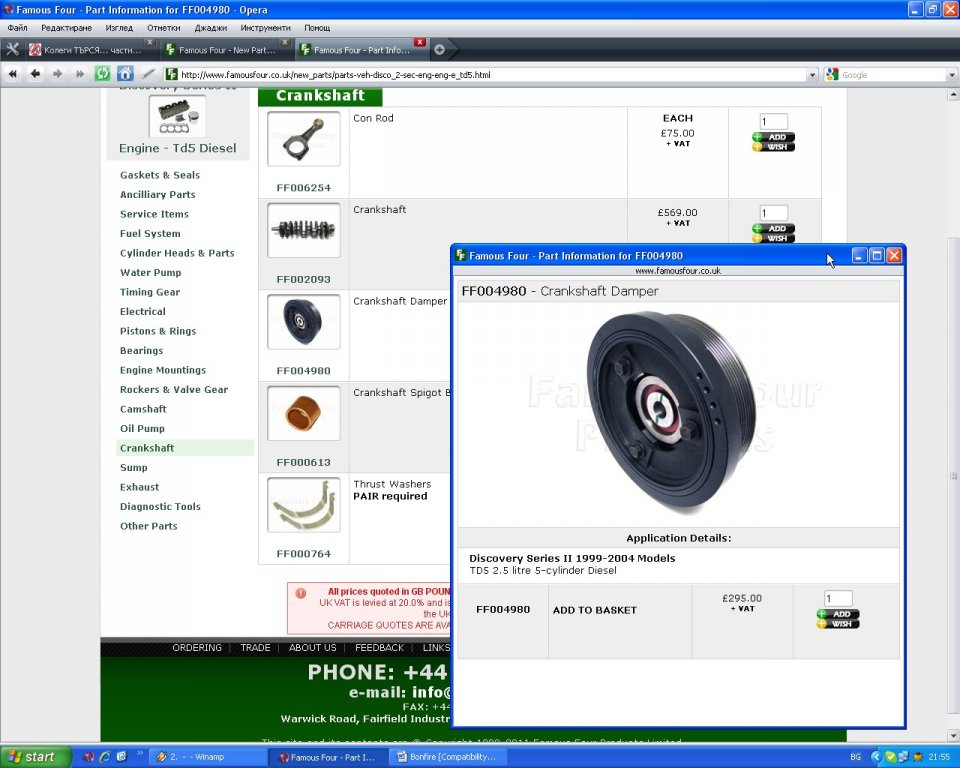Viewport: 960px width, 768px height.
Task: Add Crankshaft FF002093 to basket
Action: click(x=773, y=228)
